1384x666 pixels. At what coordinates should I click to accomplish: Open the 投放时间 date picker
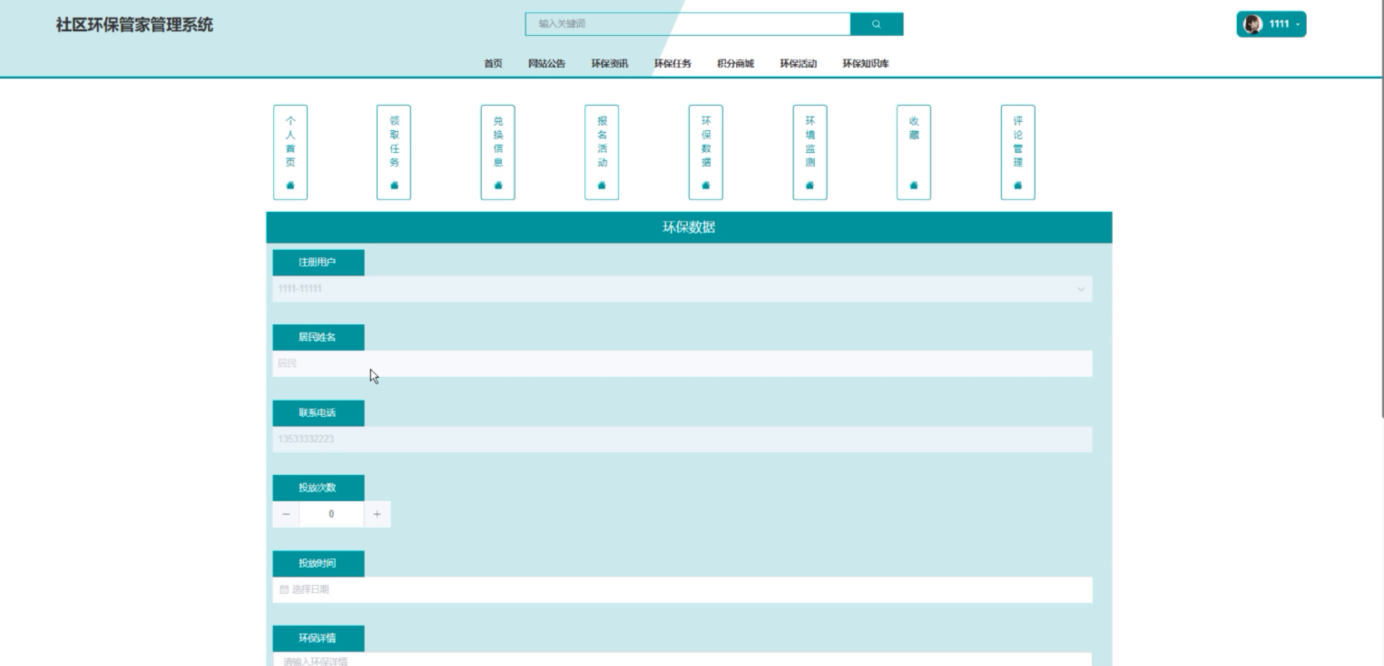(682, 590)
